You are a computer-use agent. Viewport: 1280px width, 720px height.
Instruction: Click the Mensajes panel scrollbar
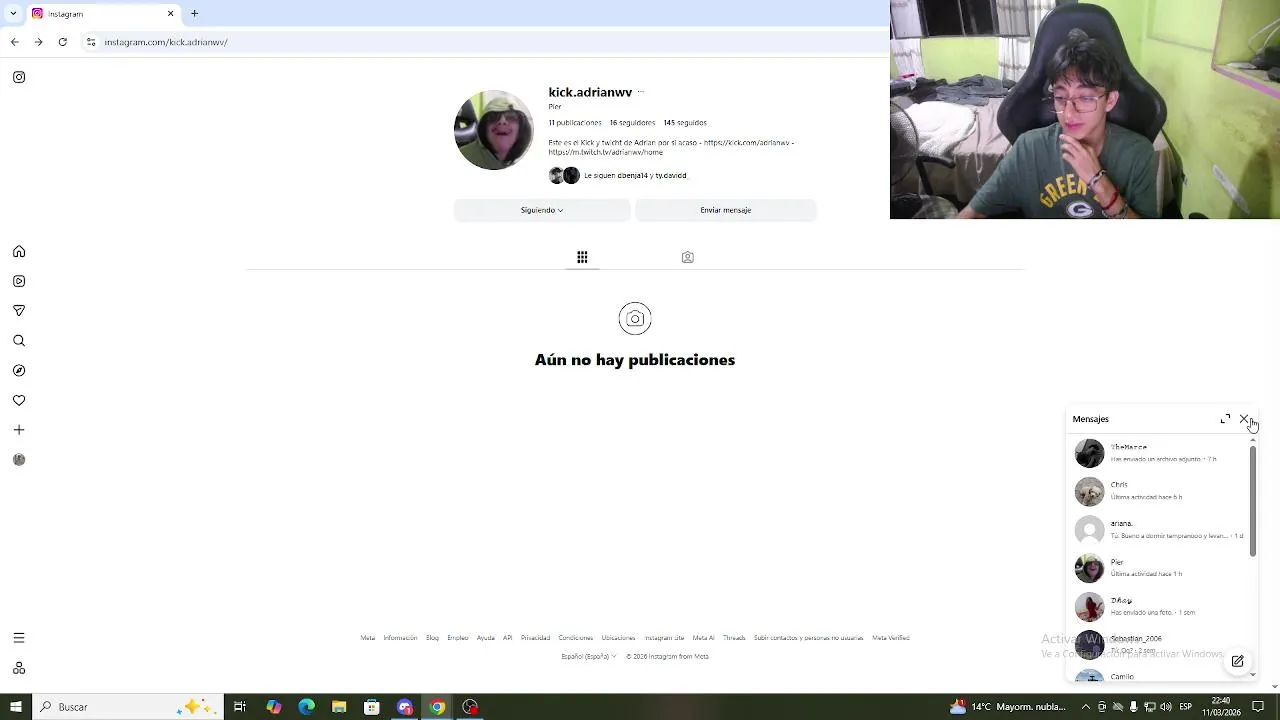click(1253, 502)
